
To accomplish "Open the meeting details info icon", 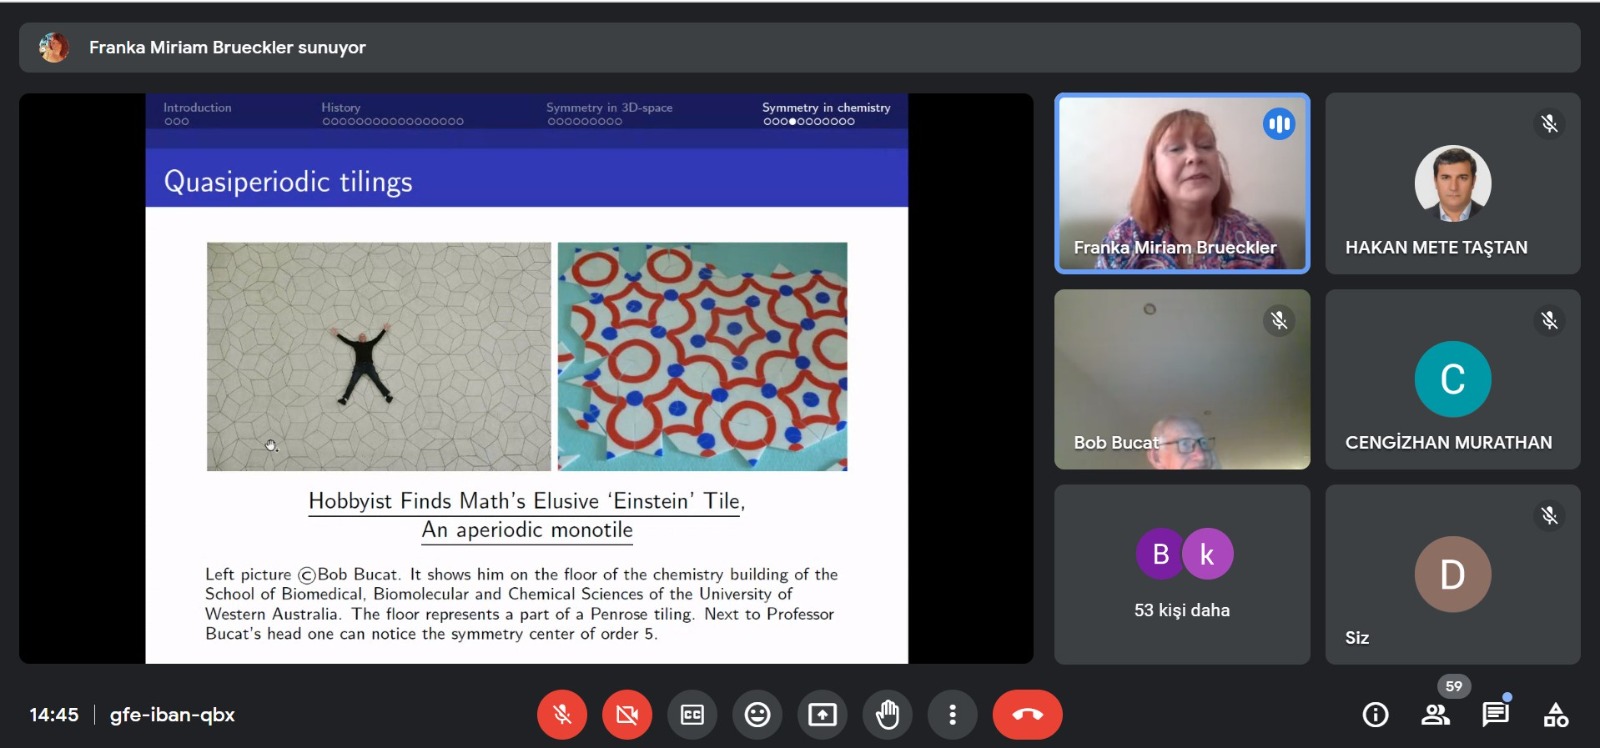I will (1375, 714).
